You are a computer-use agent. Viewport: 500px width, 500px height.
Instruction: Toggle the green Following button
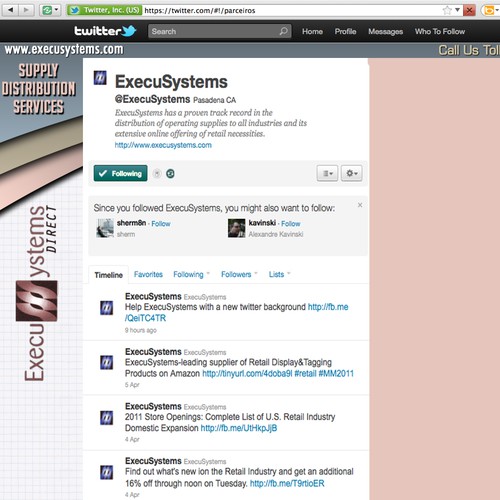pyautogui.click(x=120, y=173)
